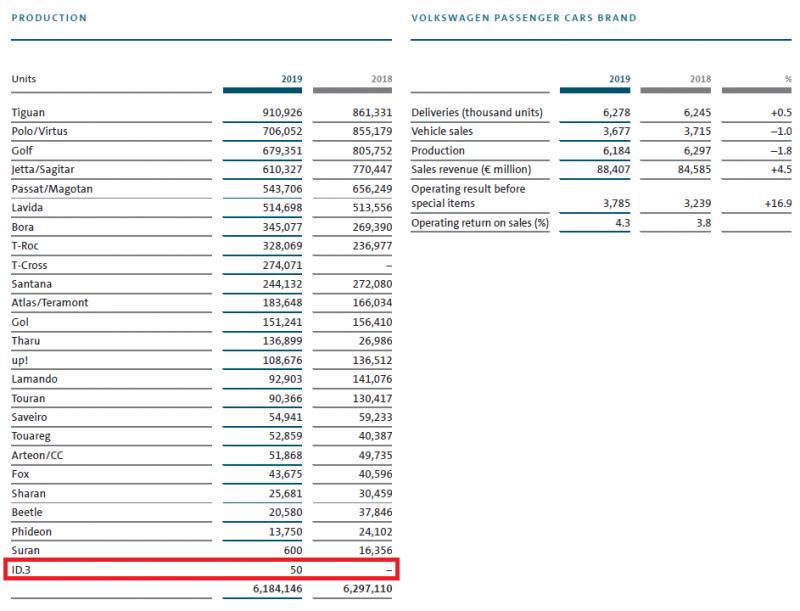Viewport: 800px width, 611px height.
Task: Click the Beetle row label
Action: pyautogui.click(x=27, y=513)
